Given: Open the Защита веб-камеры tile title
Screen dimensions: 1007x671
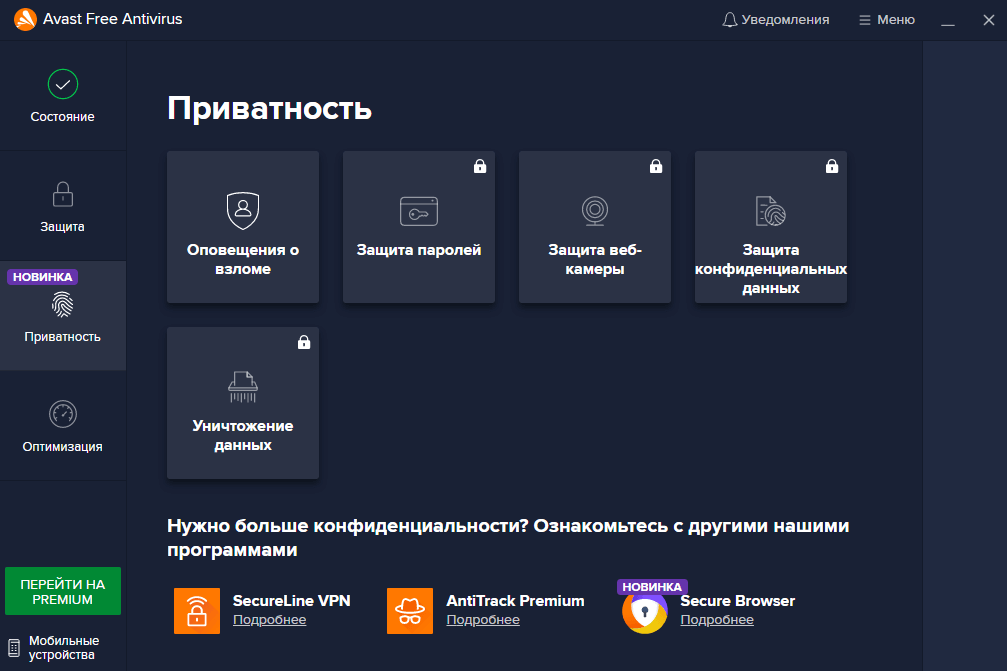Looking at the screenshot, I should pos(595,259).
